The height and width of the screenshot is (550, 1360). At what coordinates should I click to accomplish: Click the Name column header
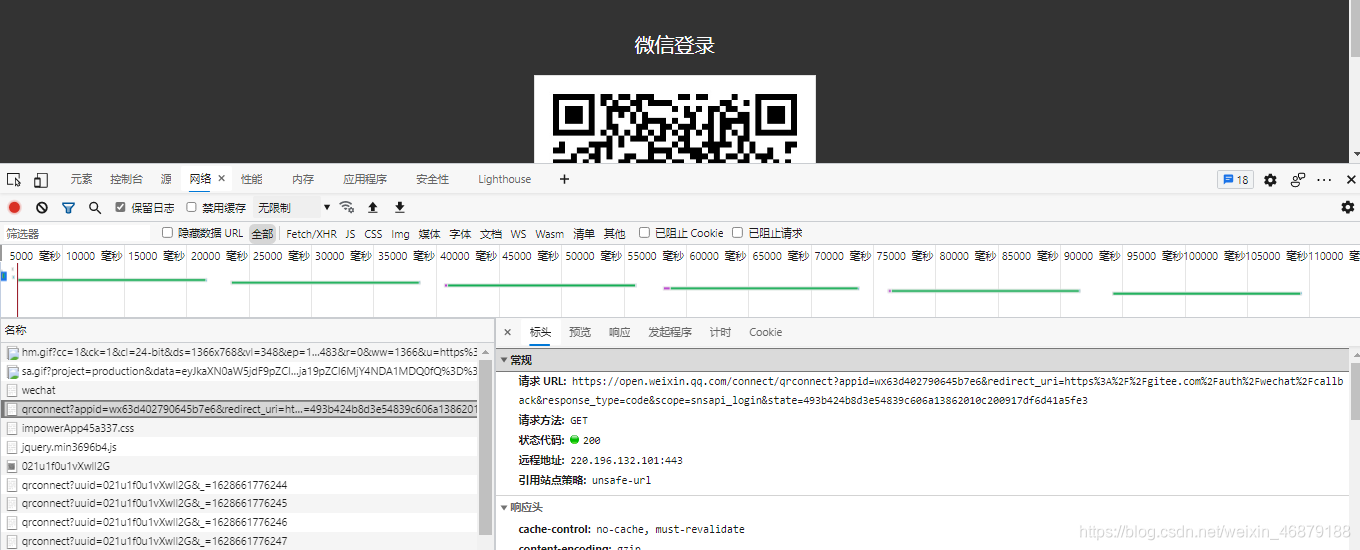click(246, 330)
